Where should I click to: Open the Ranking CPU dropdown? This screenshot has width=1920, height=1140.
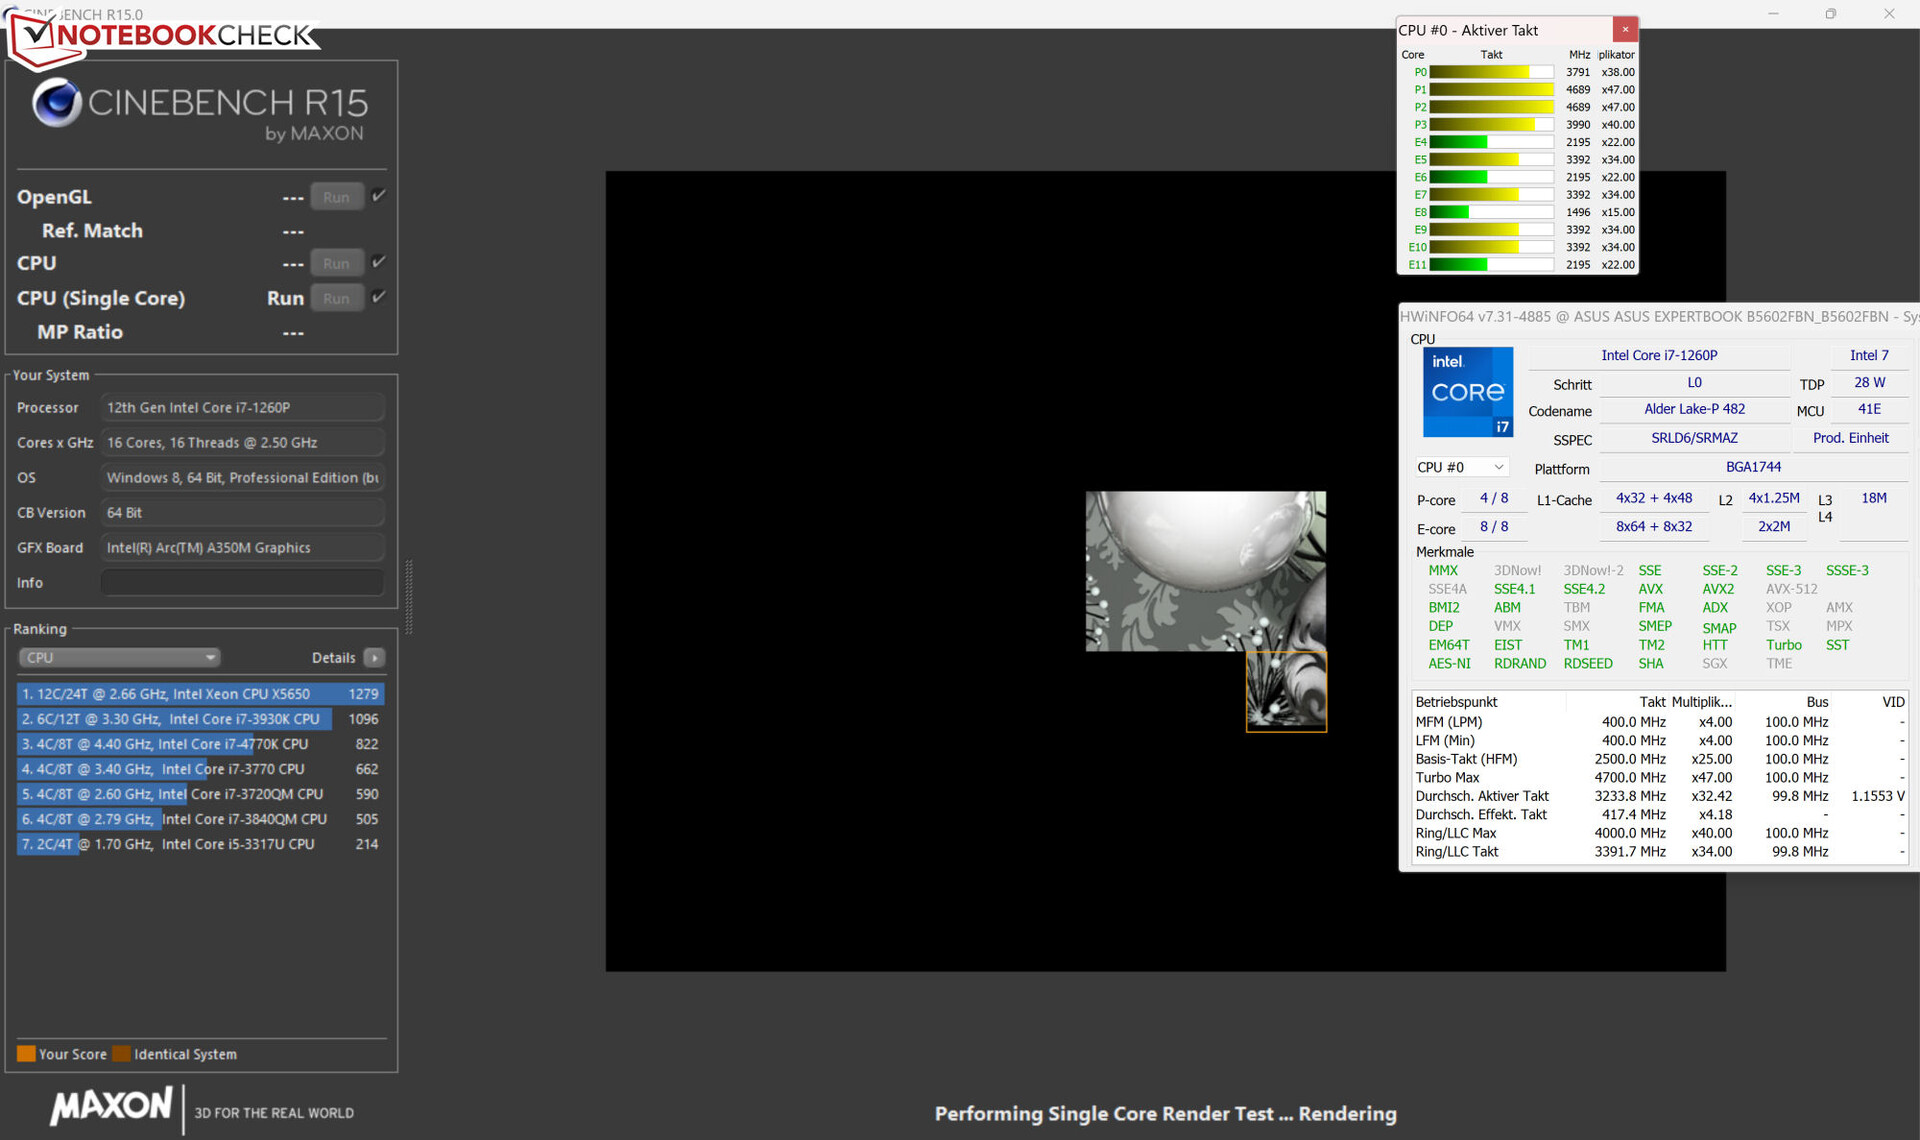click(119, 657)
